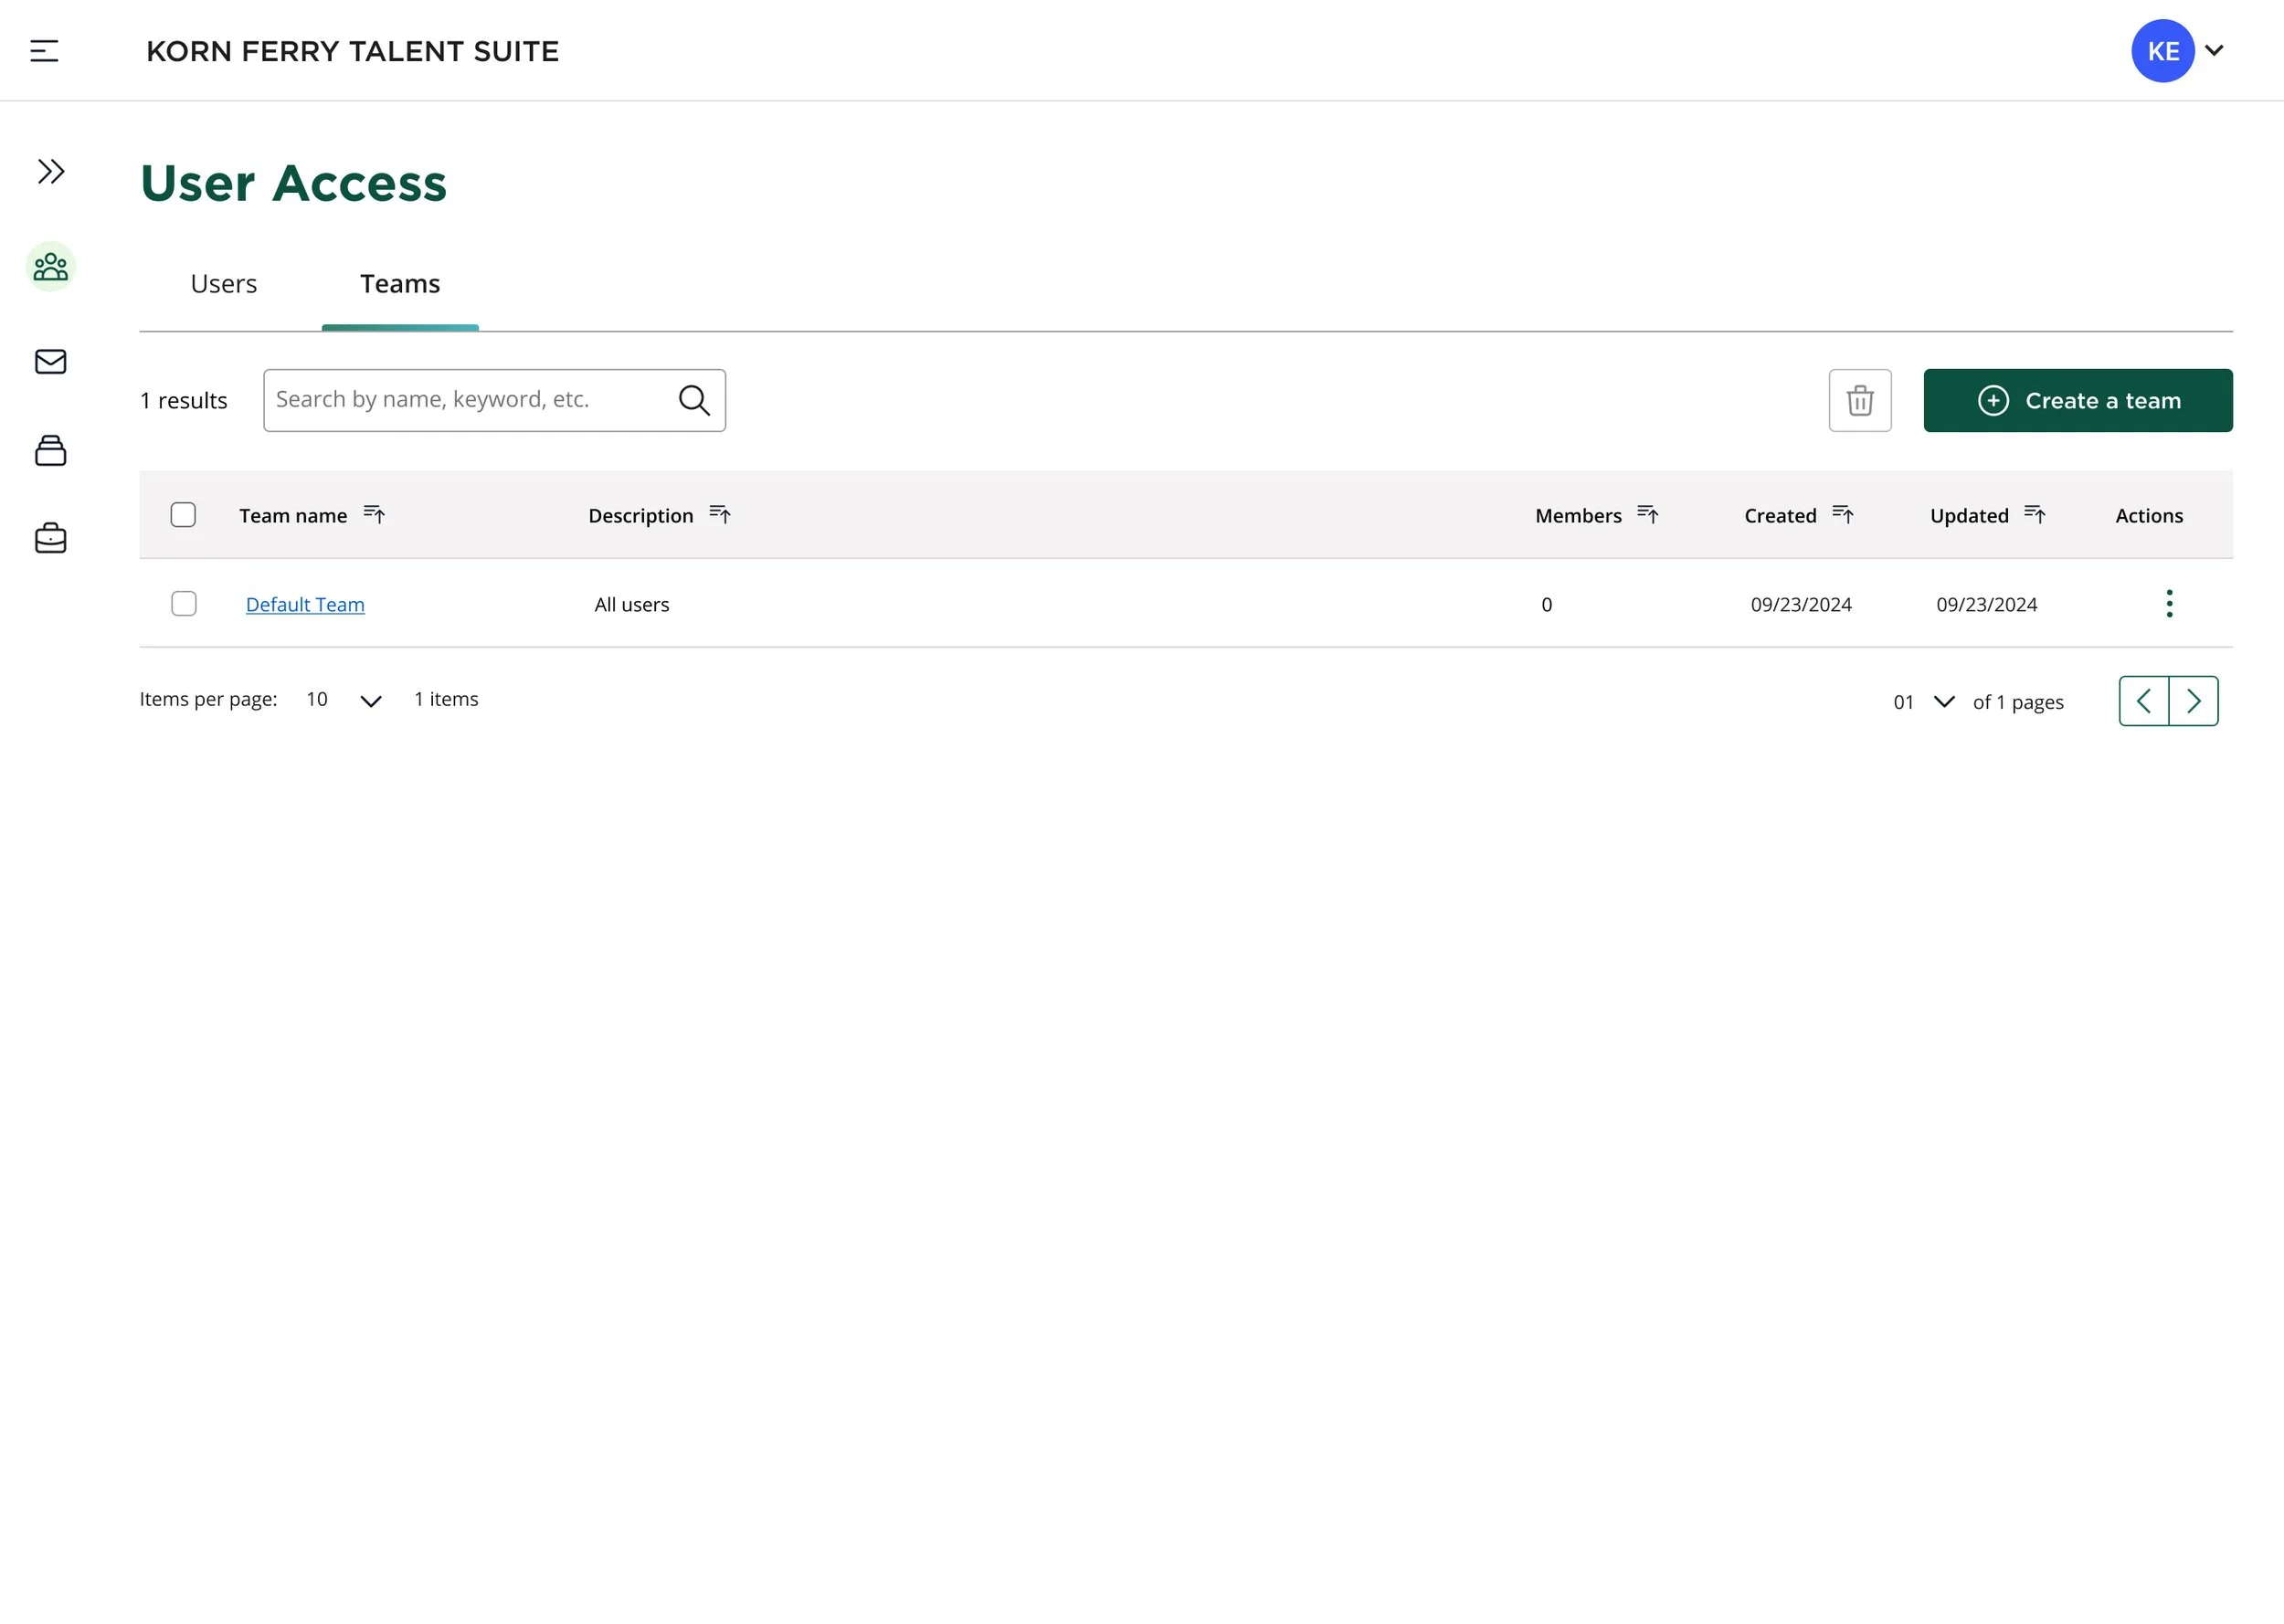
Task: Click the Create a team button
Action: pos(2077,401)
